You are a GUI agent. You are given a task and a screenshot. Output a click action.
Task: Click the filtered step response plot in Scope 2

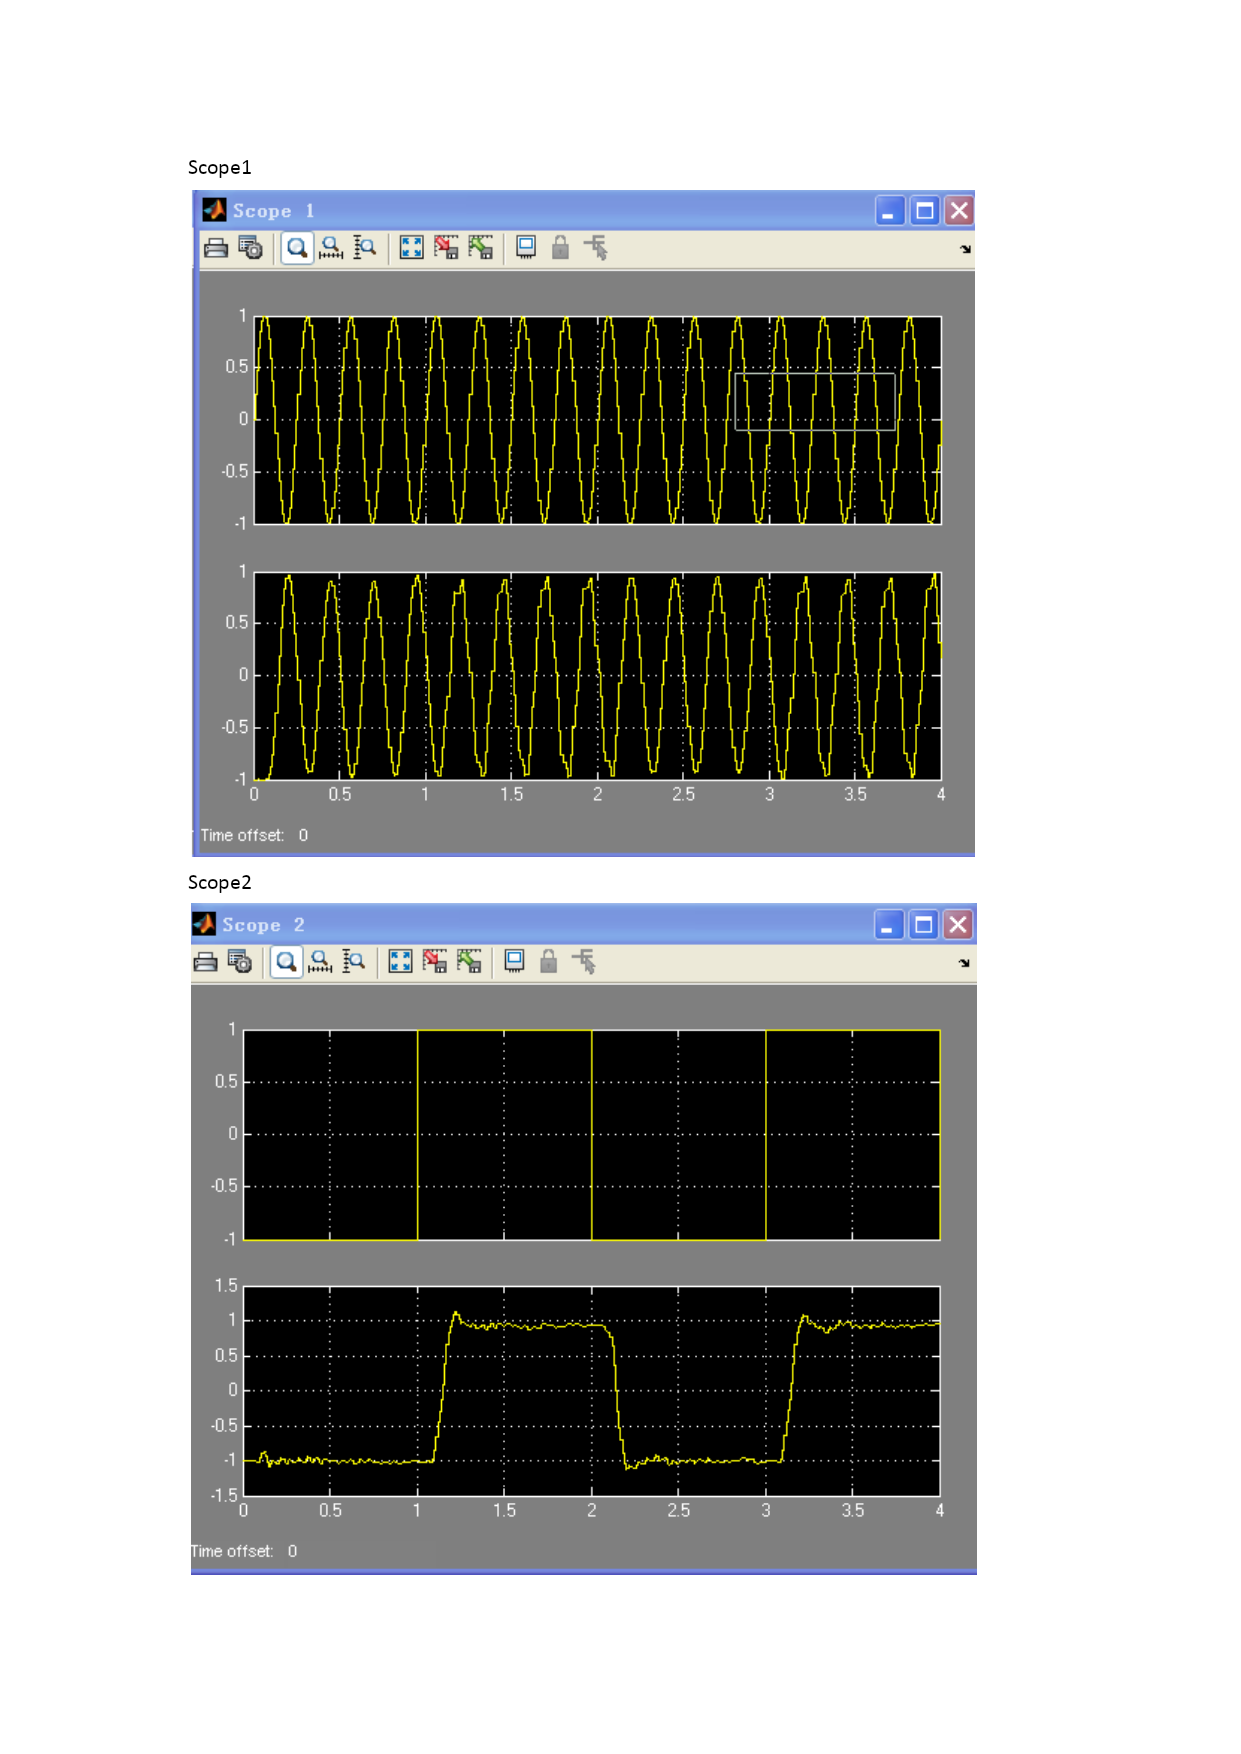click(x=592, y=1391)
